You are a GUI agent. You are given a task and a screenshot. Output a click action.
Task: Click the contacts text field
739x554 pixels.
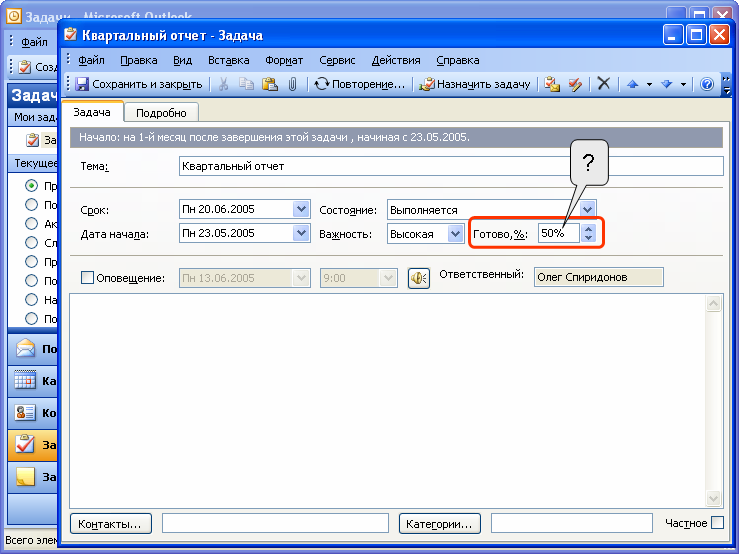tap(275, 523)
